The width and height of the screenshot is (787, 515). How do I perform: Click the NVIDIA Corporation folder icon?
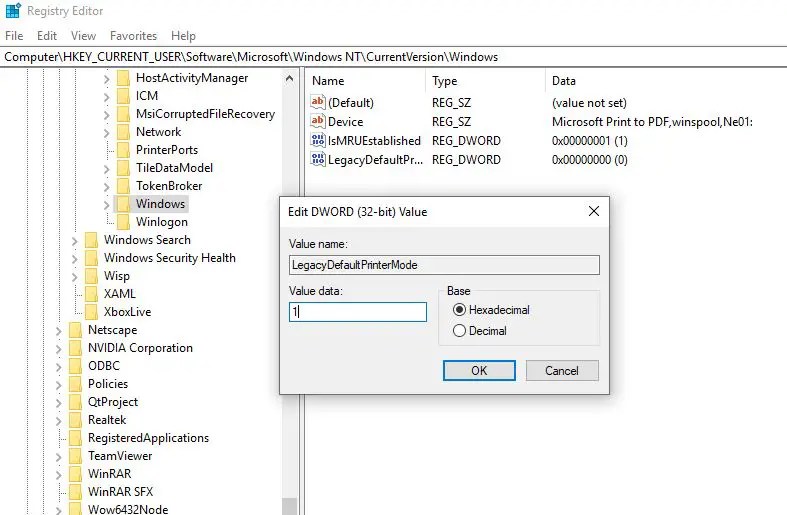[75, 348]
